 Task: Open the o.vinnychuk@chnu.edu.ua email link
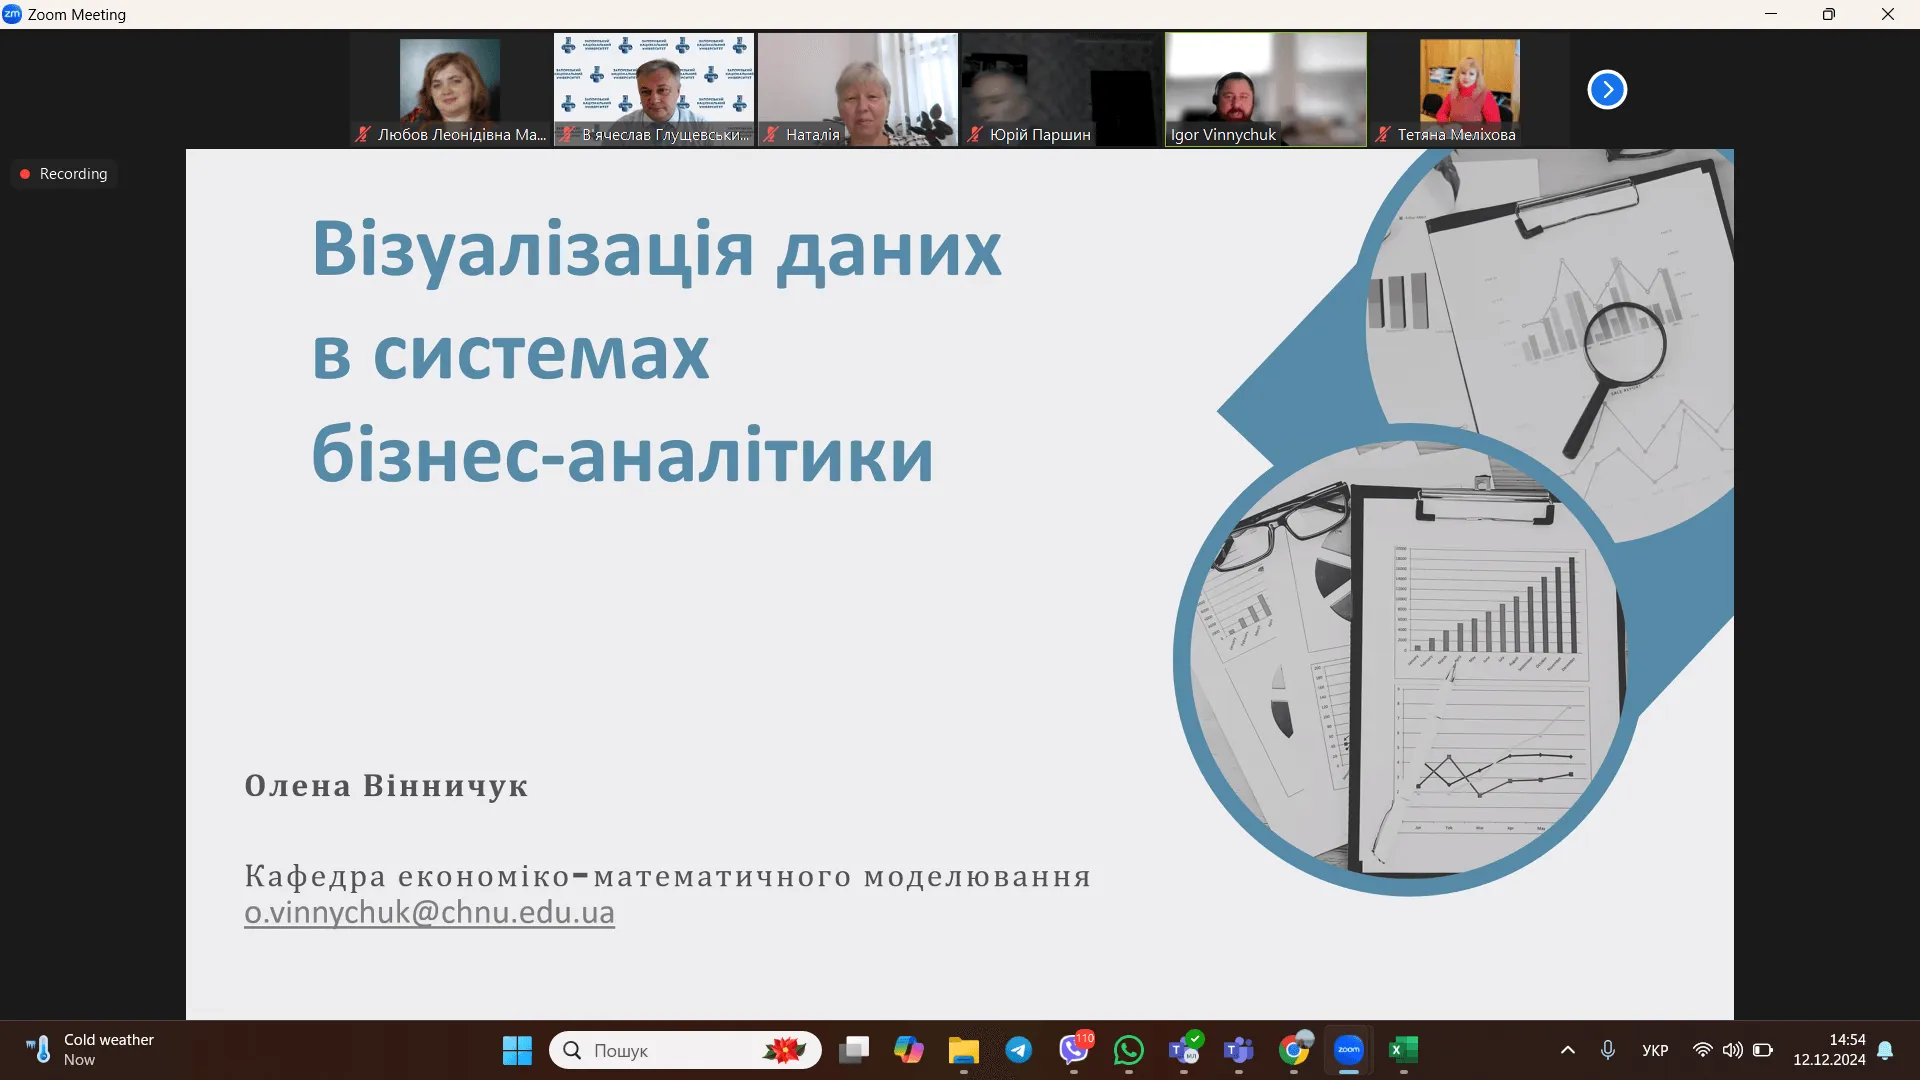429,913
